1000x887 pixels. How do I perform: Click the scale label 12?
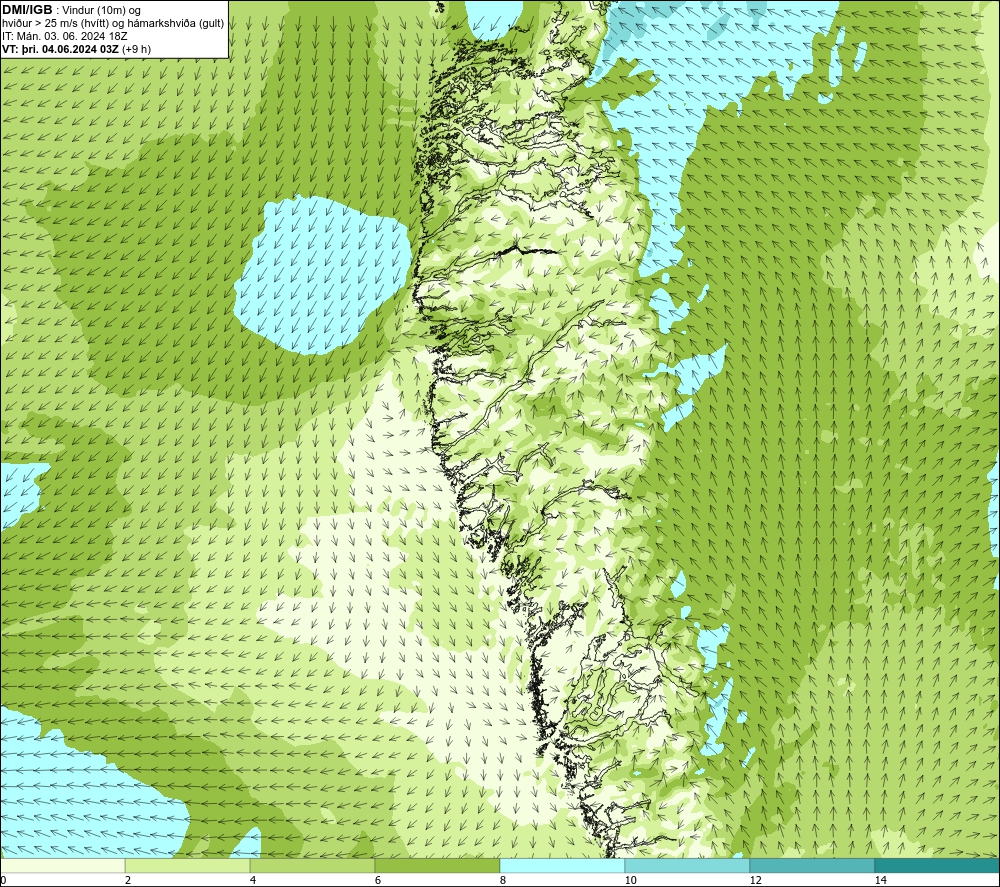(x=756, y=881)
